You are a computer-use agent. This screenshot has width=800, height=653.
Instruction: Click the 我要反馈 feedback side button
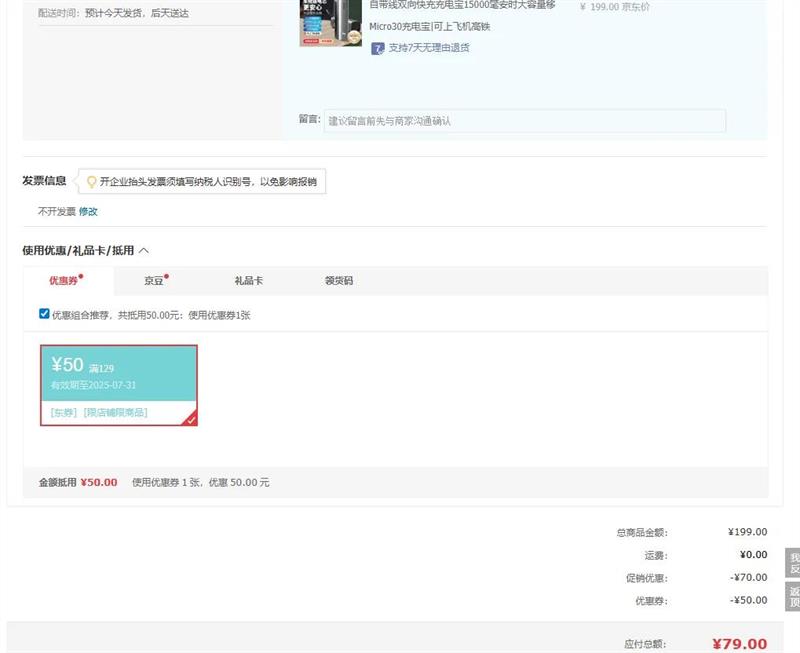tap(793, 563)
